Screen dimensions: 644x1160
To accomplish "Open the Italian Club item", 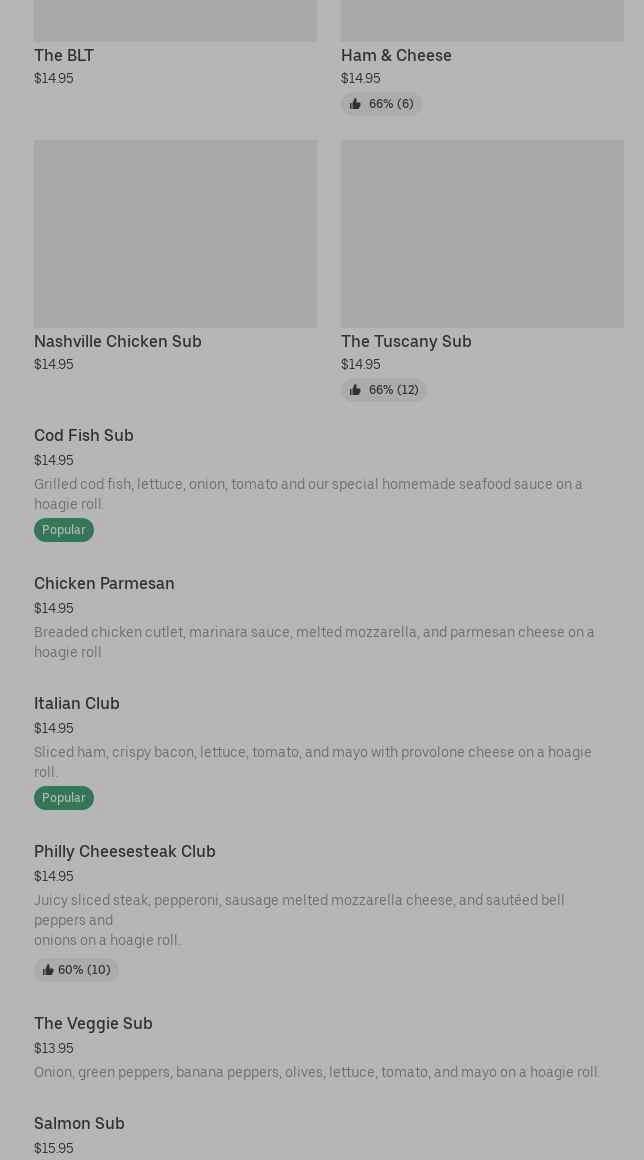I will click(77, 703).
